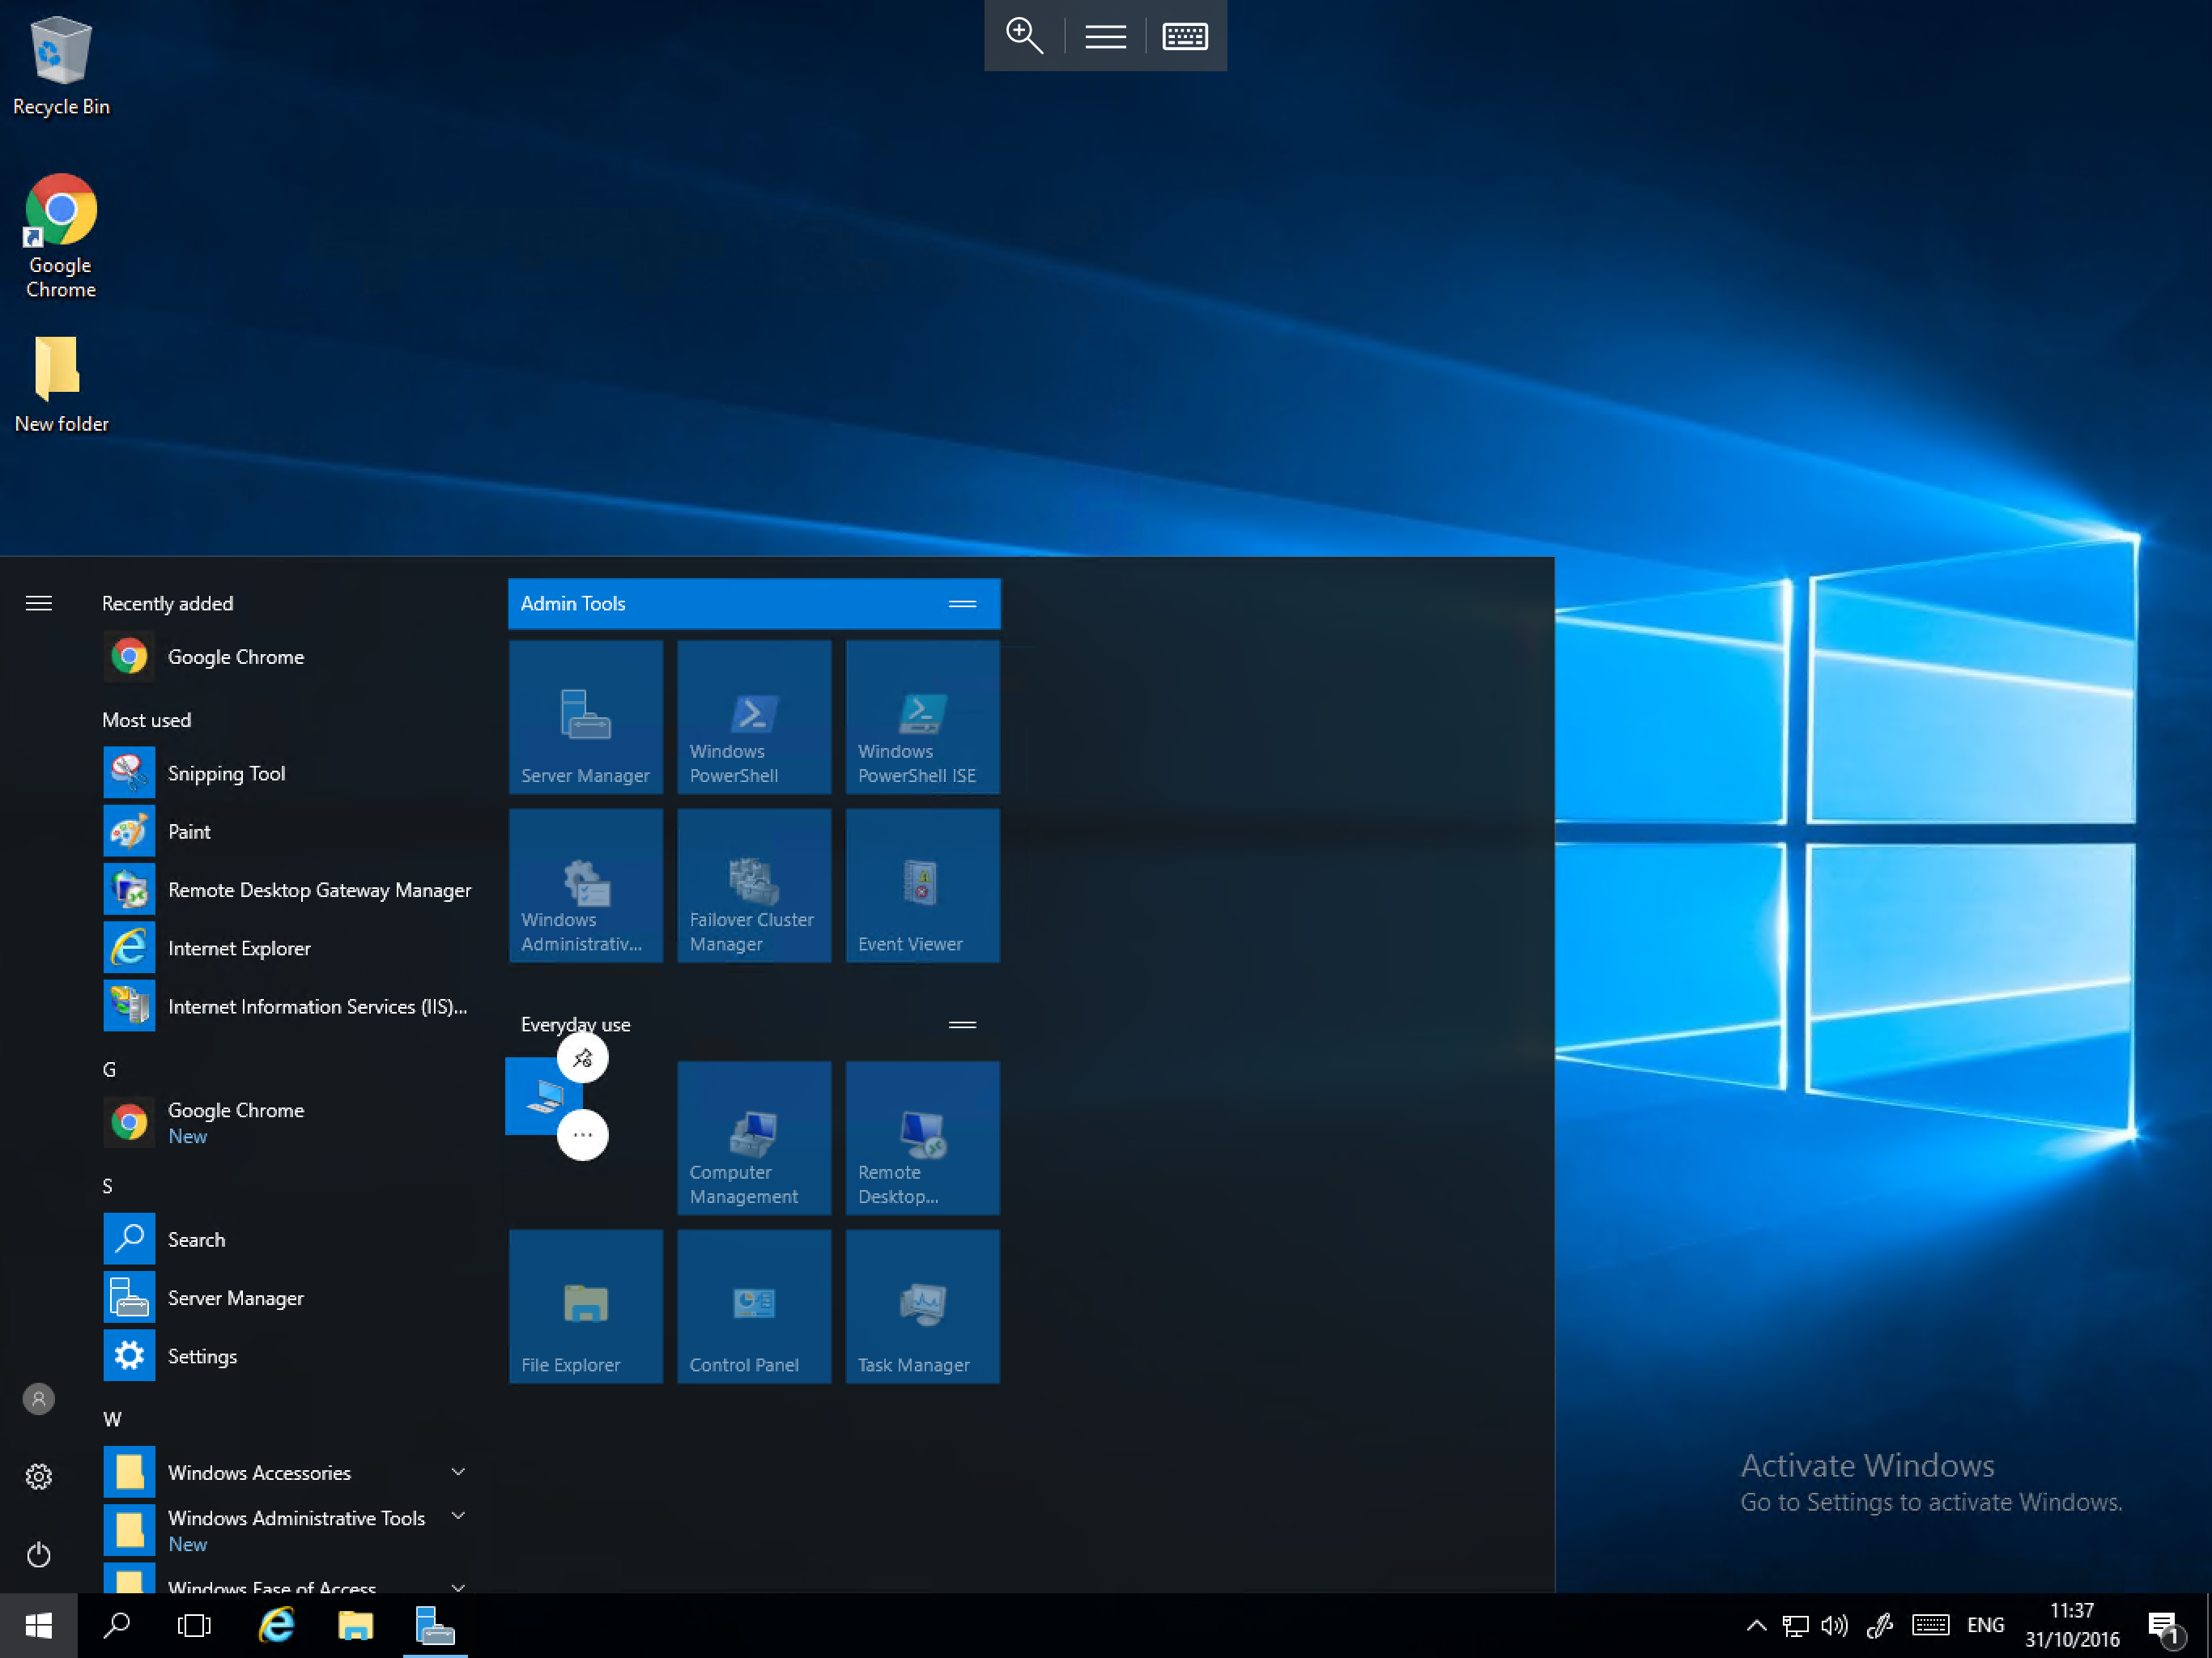Open the taskbar search icon

(x=116, y=1626)
